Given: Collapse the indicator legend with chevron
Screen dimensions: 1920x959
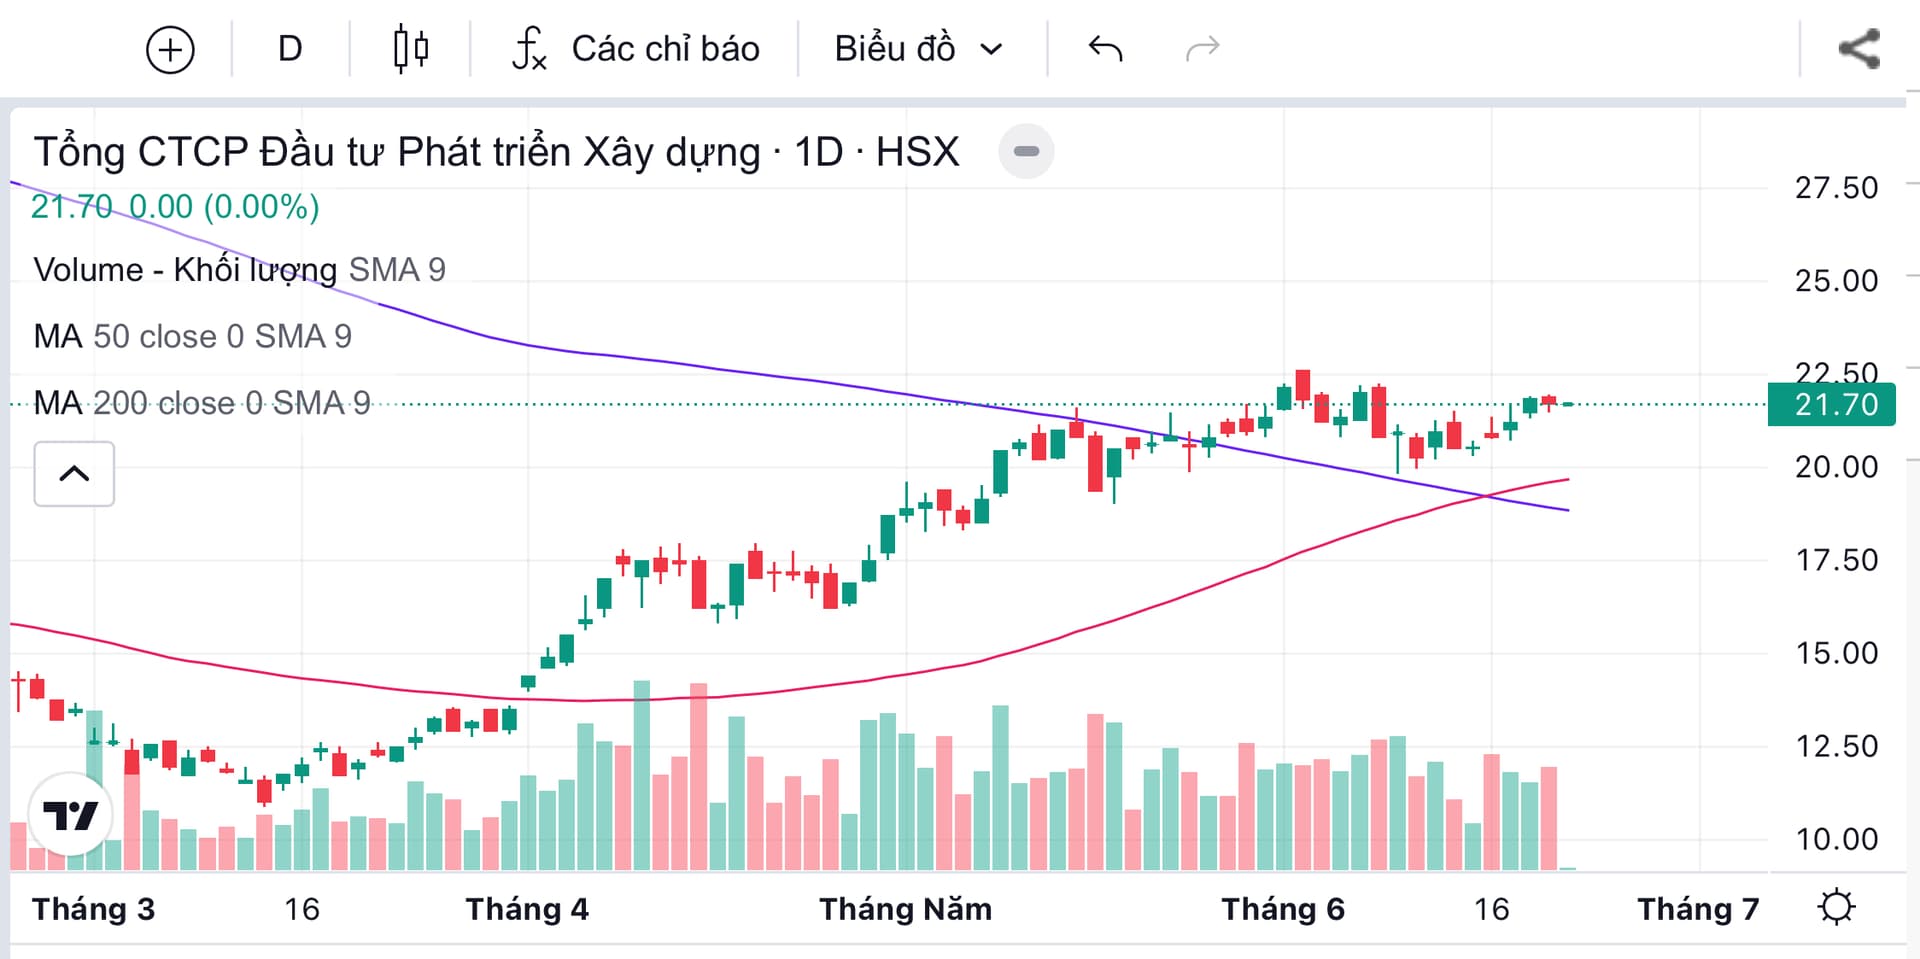Looking at the screenshot, I should pyautogui.click(x=74, y=474).
